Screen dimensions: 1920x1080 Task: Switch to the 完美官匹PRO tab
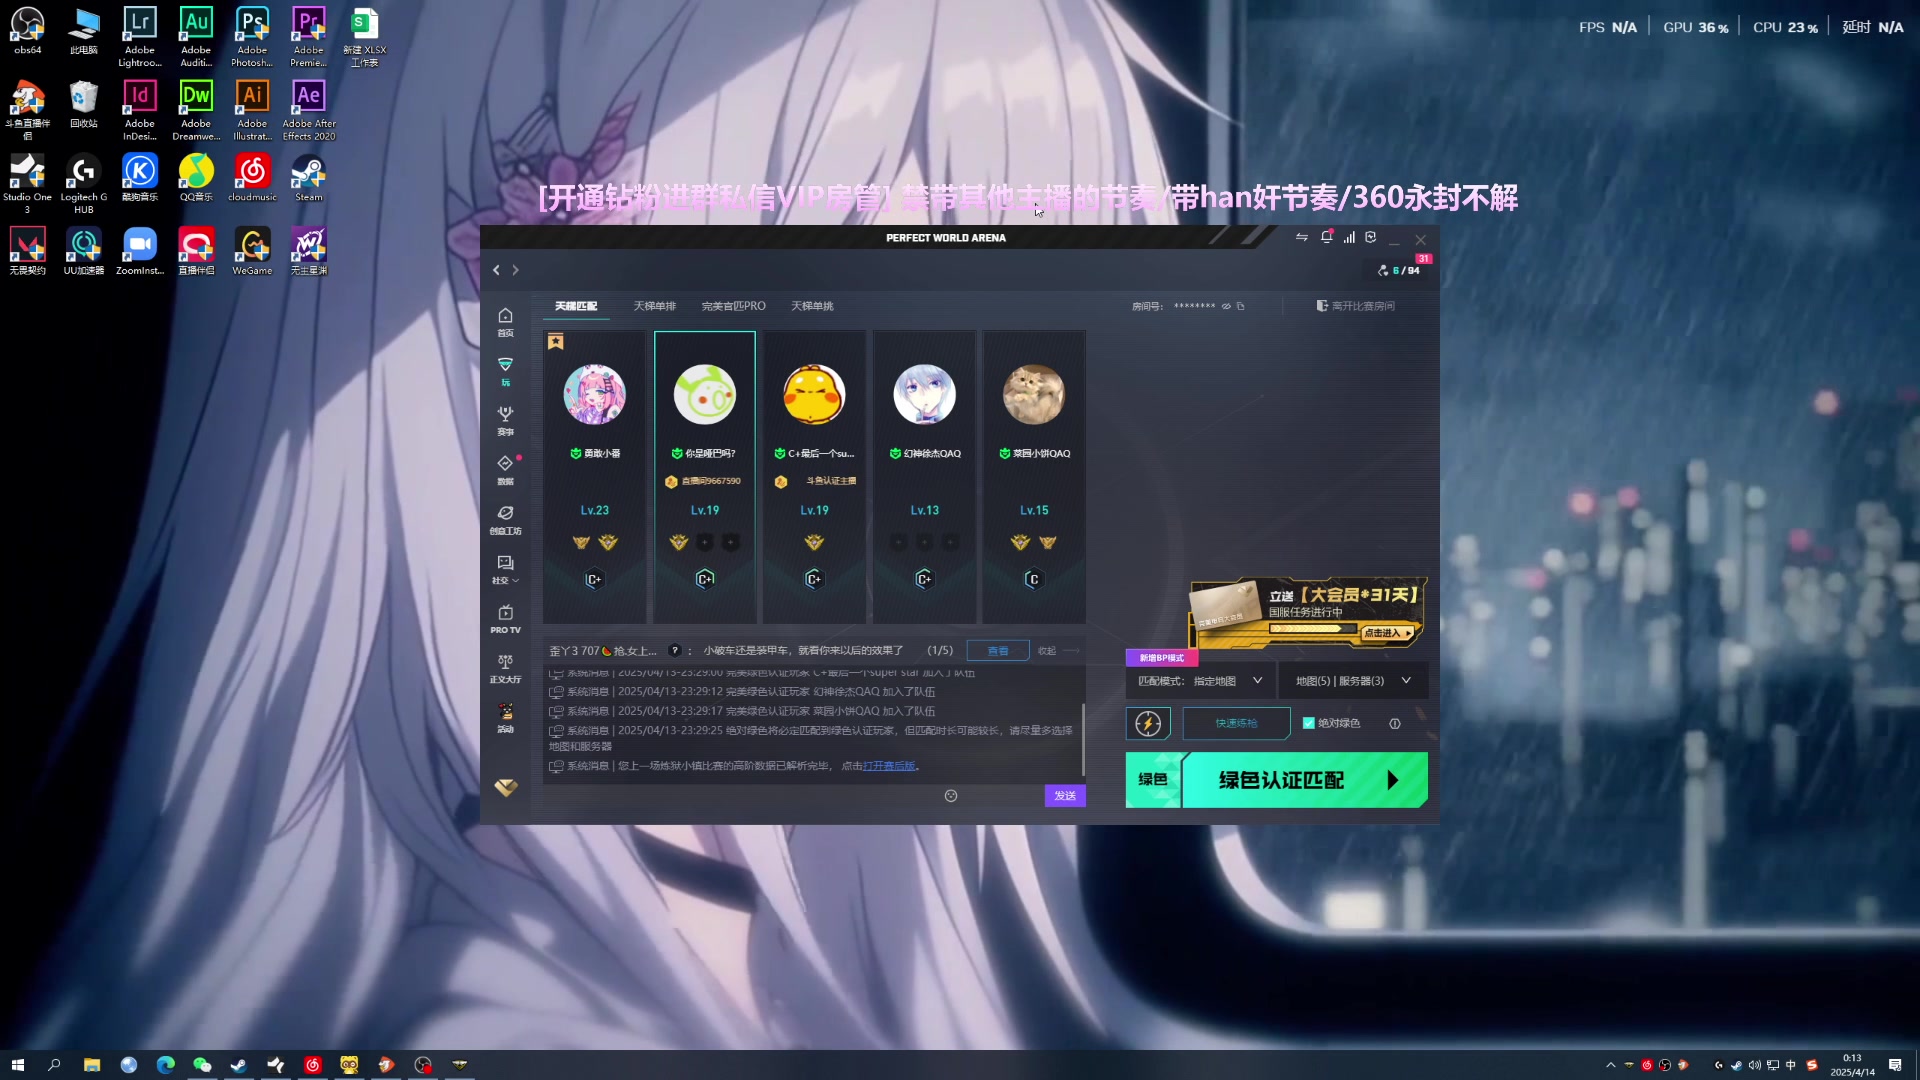click(x=733, y=306)
